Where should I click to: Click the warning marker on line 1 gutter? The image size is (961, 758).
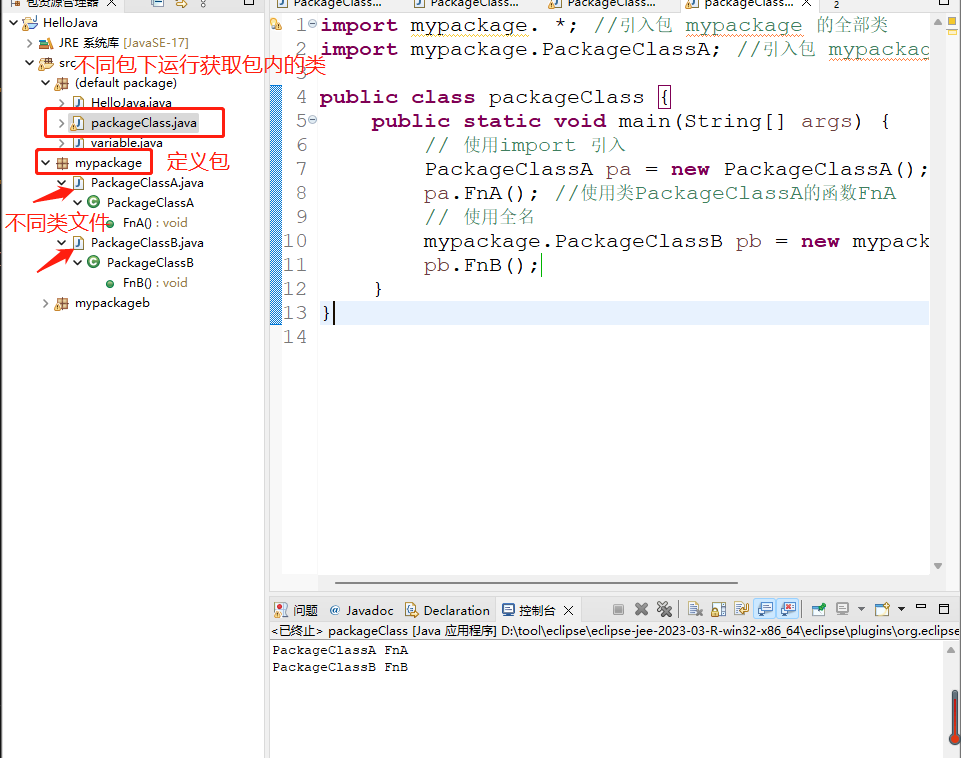(x=276, y=25)
